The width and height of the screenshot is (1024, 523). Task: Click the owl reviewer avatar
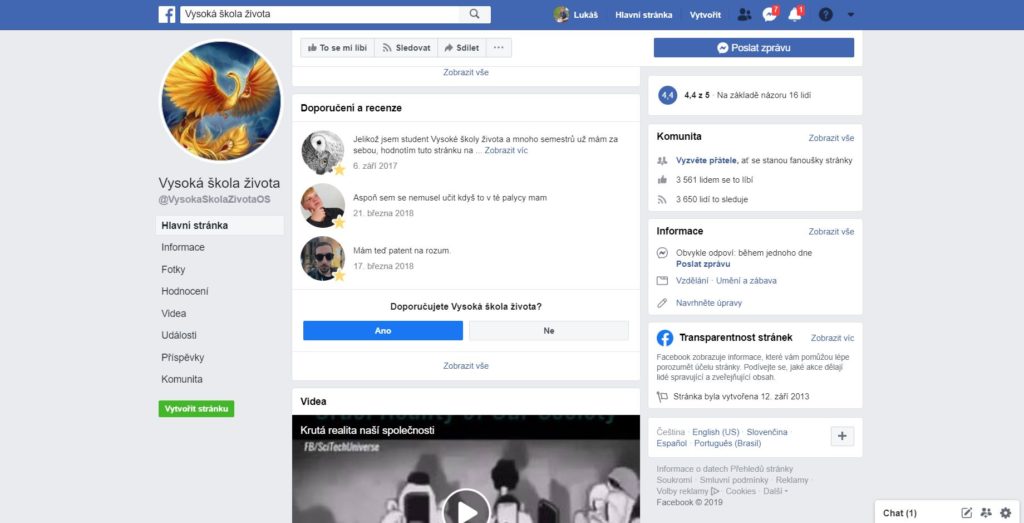(x=323, y=152)
